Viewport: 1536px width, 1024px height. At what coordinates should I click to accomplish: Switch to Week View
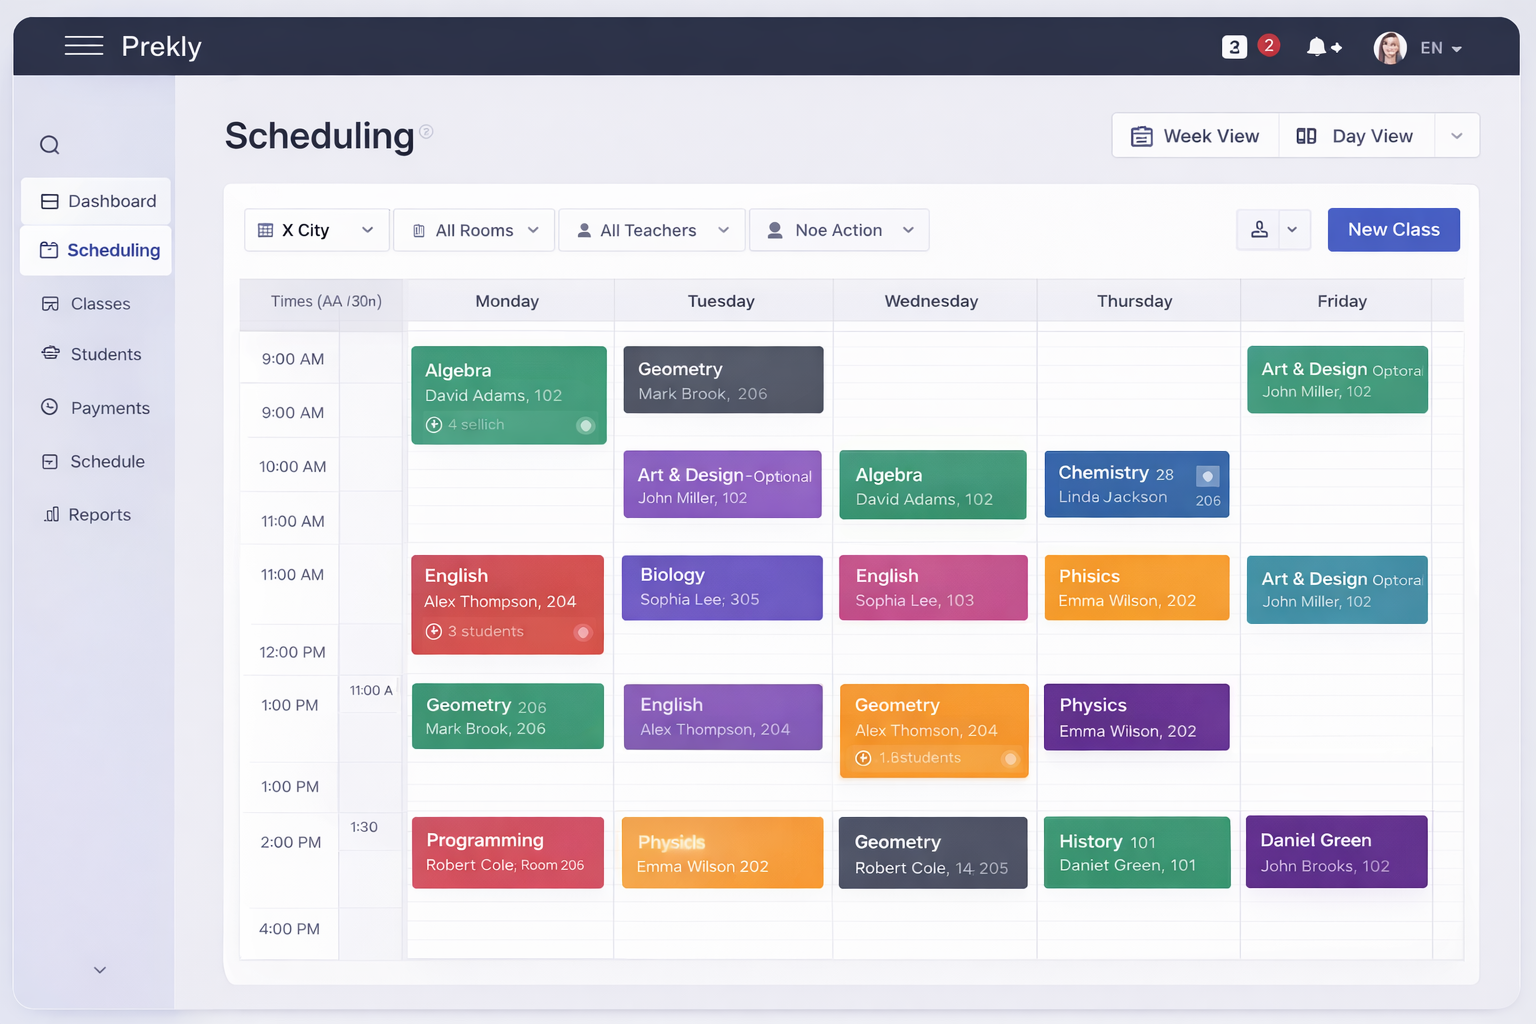coord(1195,135)
